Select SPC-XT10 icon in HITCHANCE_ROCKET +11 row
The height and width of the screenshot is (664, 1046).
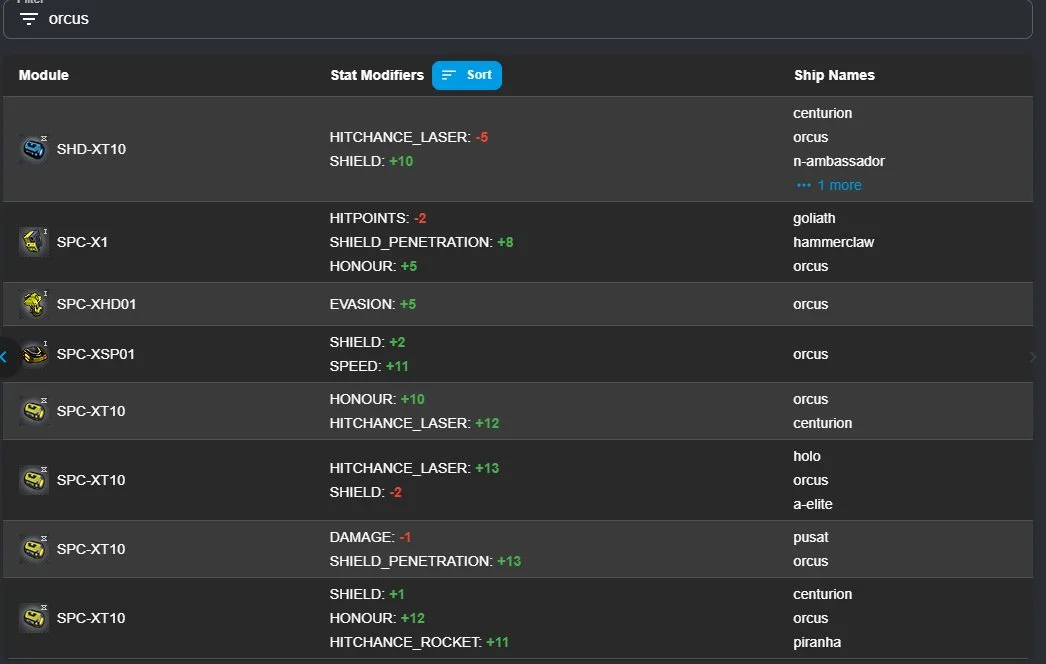34,618
